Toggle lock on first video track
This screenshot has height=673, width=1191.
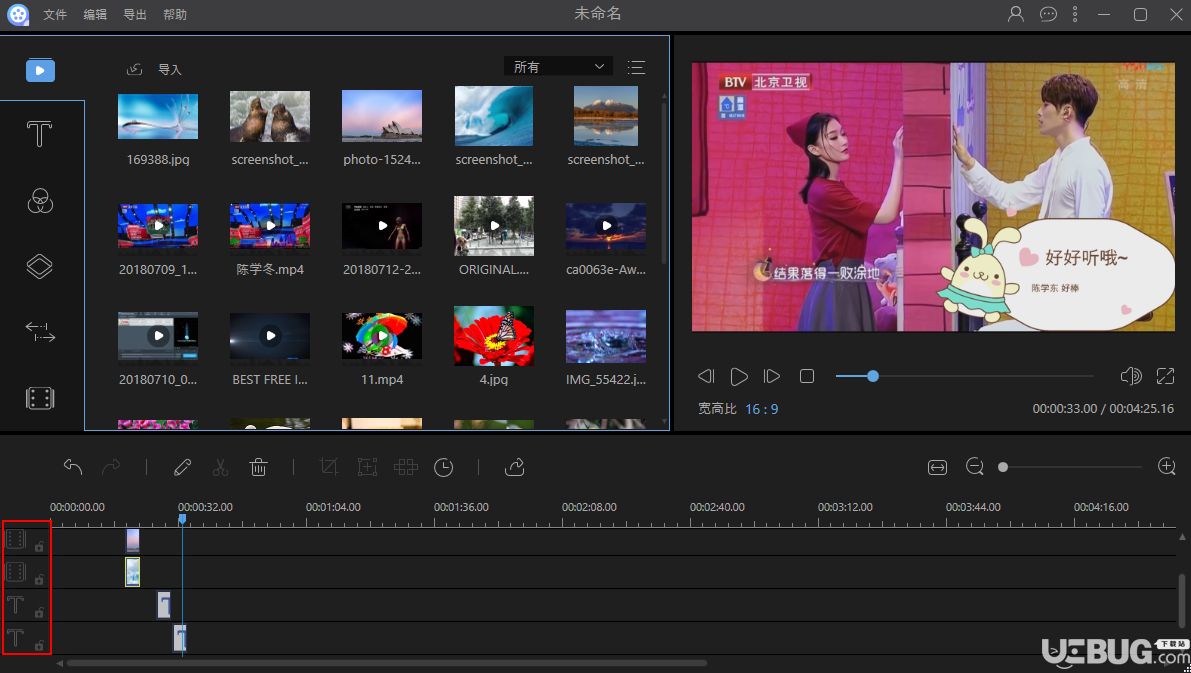[39, 546]
